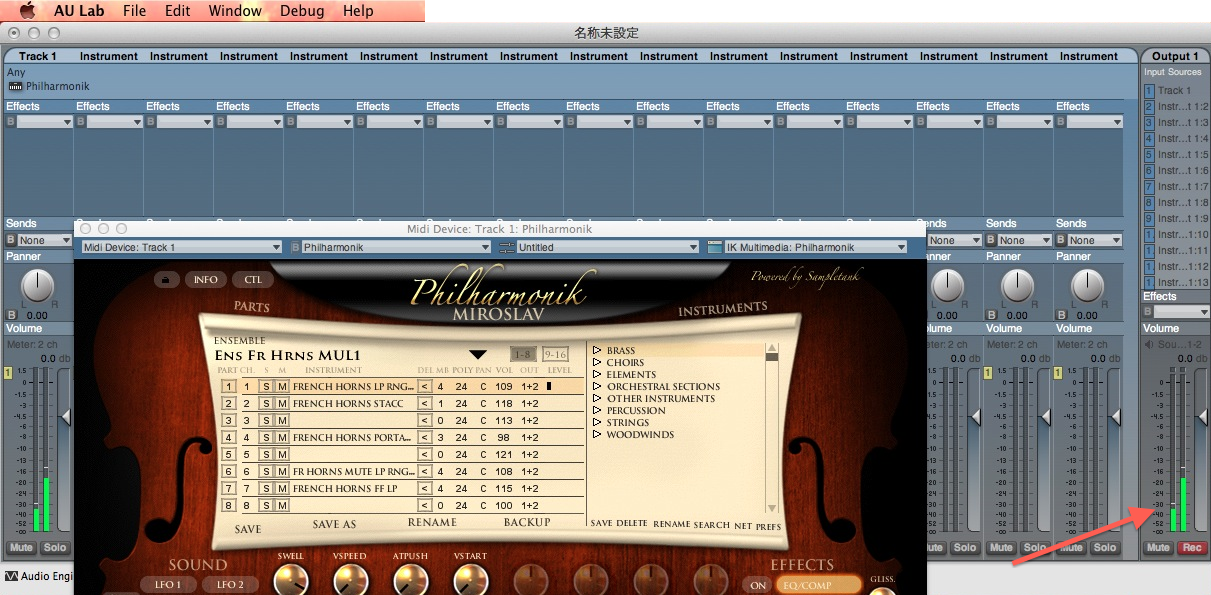Click the Audio Engine status icon
The image size is (1211, 595).
tap(11, 576)
